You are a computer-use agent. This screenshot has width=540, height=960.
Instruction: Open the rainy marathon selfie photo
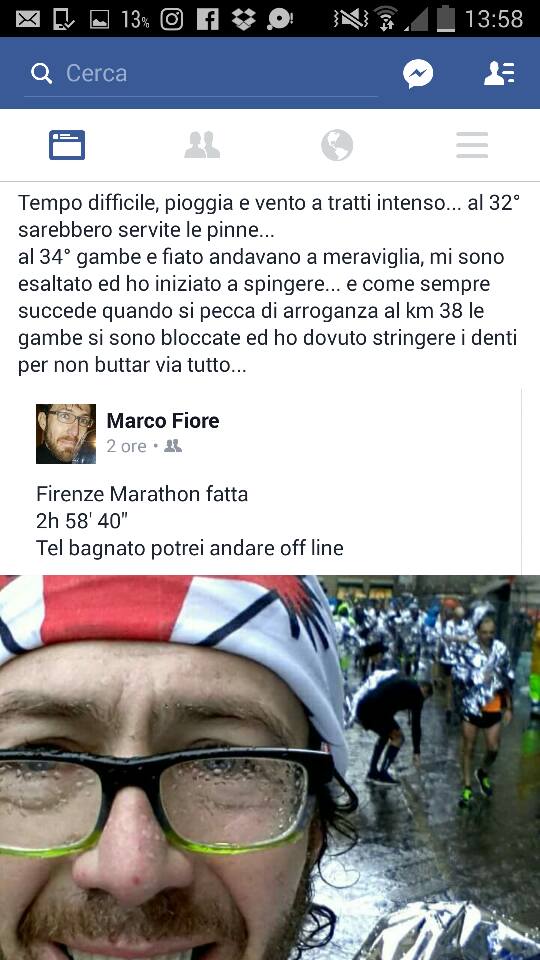270,768
